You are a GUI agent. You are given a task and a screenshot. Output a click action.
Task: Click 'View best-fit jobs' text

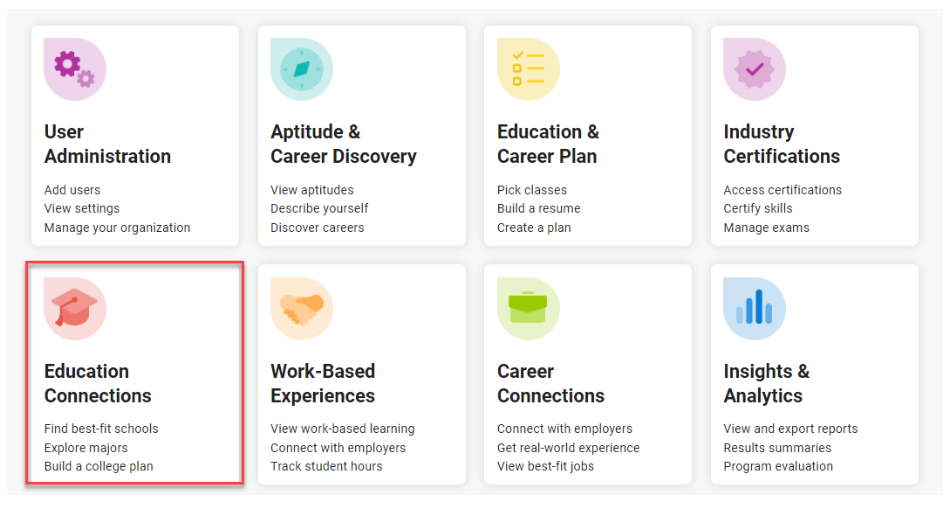[547, 467]
